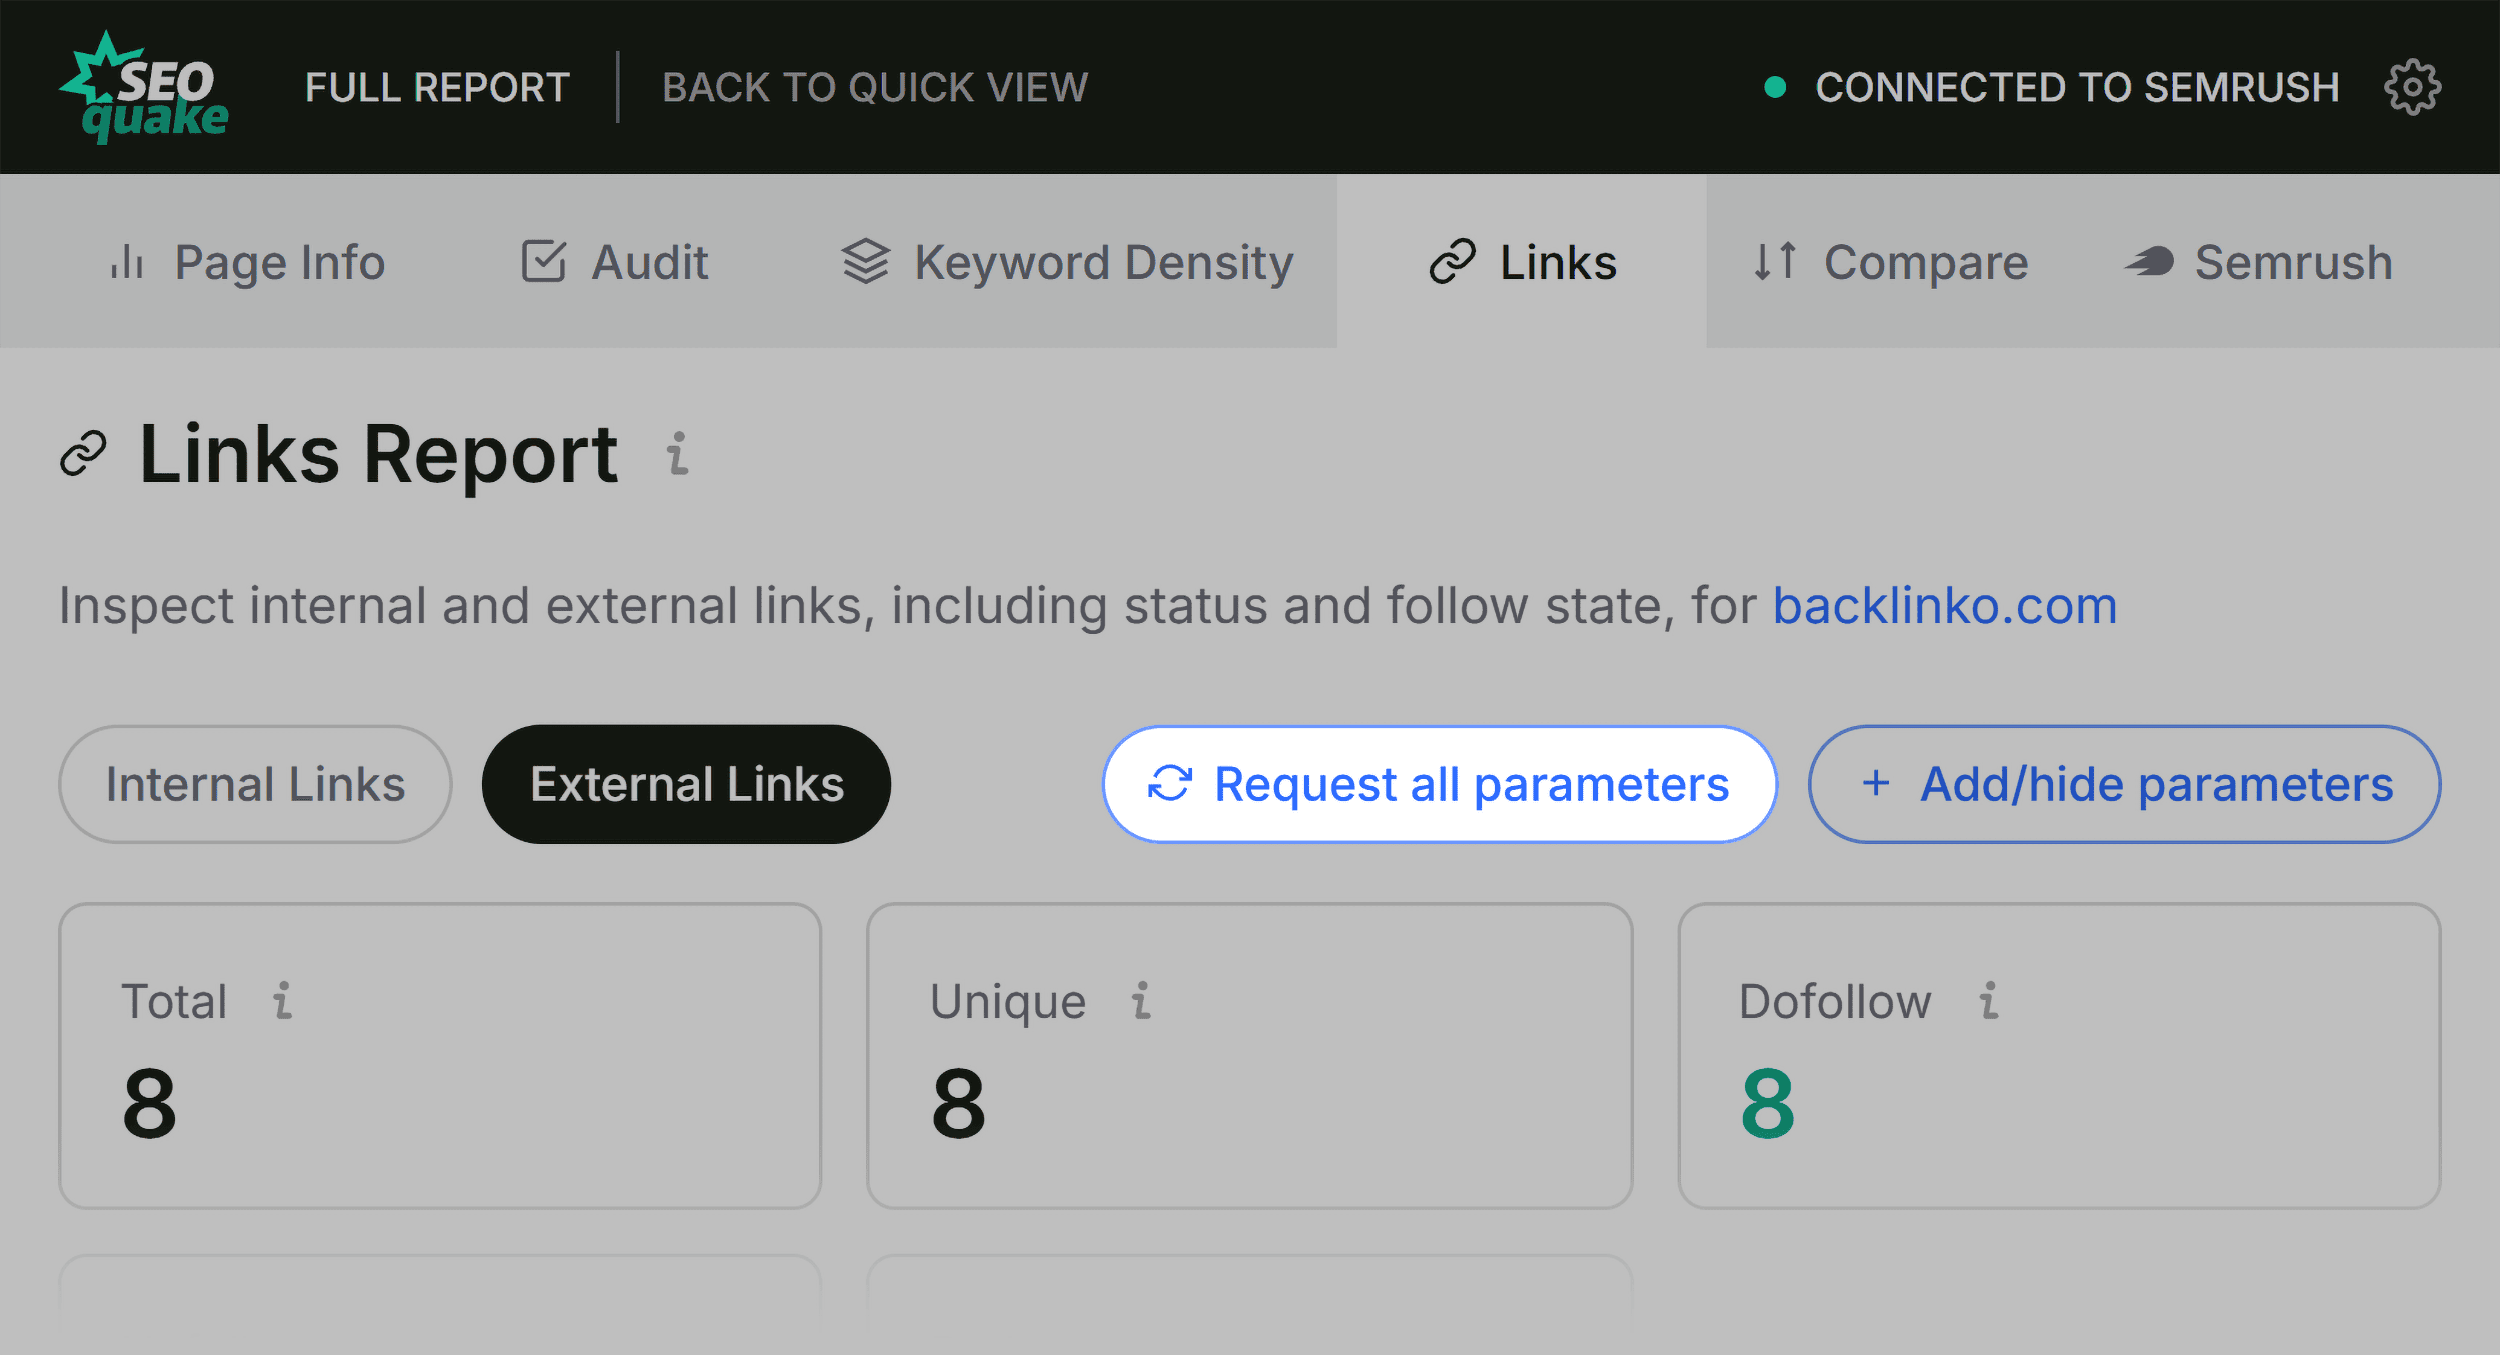
Task: Click the SEOquake logo
Action: click(145, 87)
